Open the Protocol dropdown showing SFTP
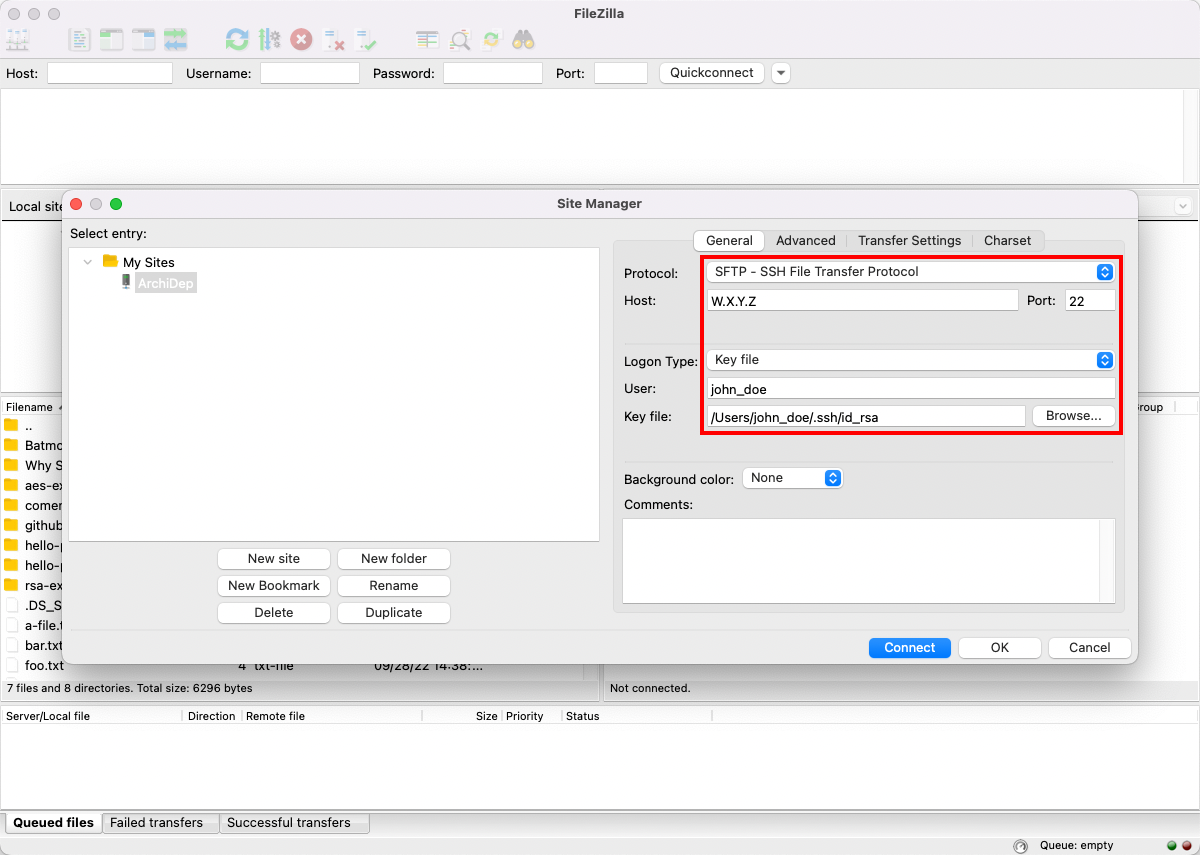This screenshot has width=1200, height=855. [x=909, y=272]
